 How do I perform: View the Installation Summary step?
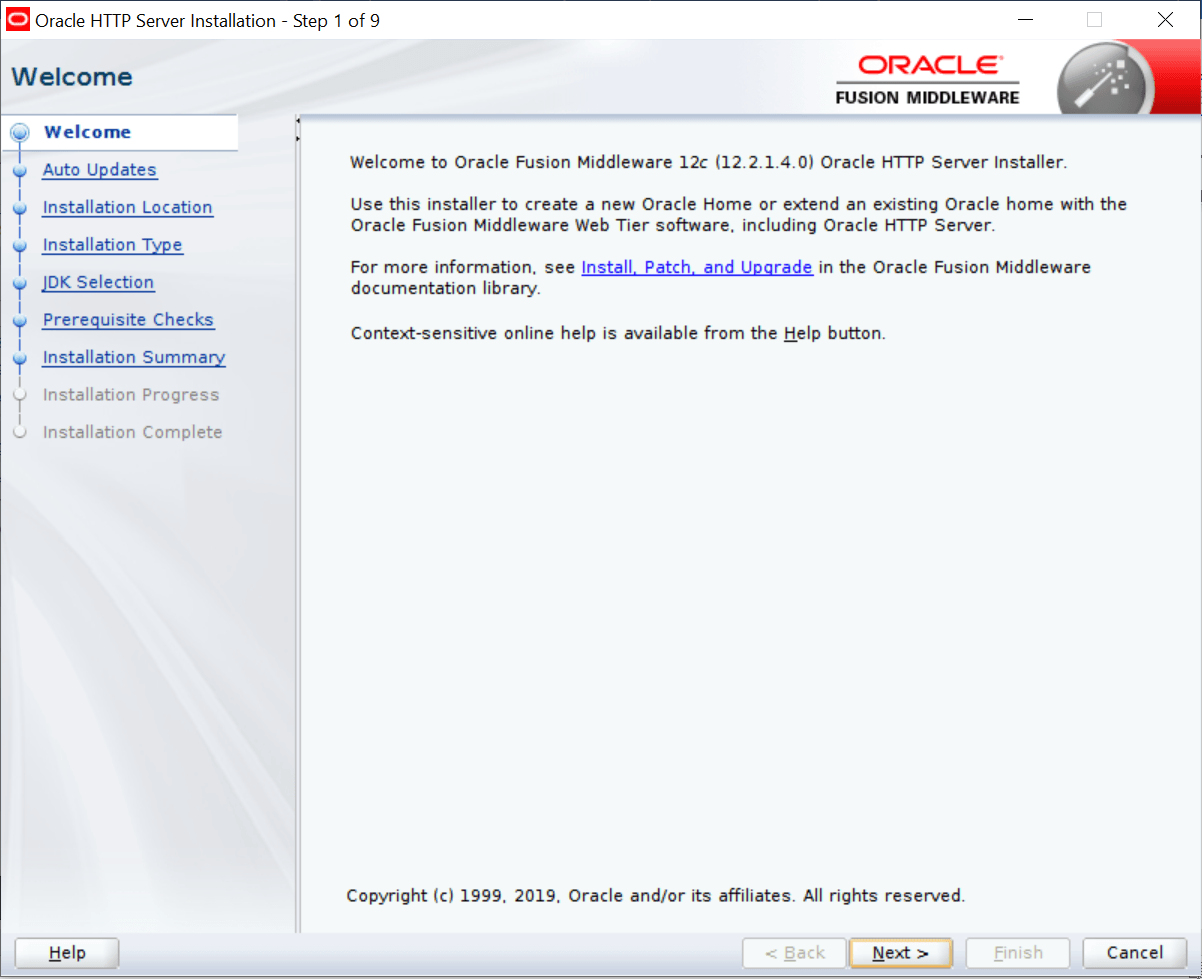click(x=133, y=357)
